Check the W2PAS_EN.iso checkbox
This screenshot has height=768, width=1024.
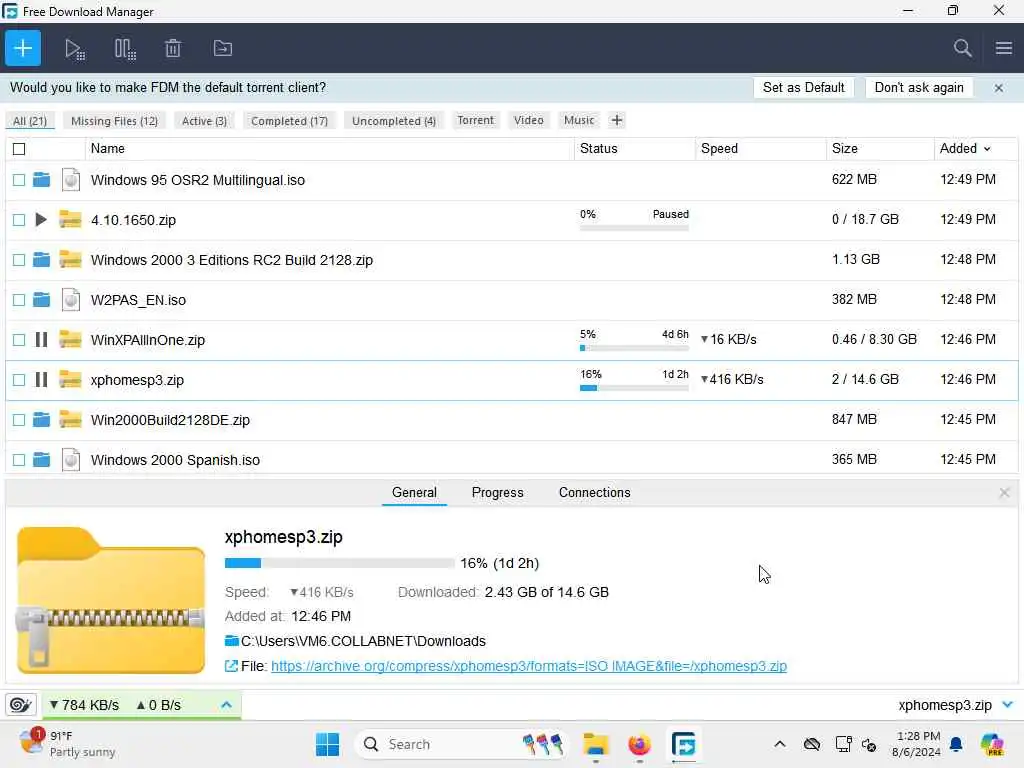(x=19, y=300)
